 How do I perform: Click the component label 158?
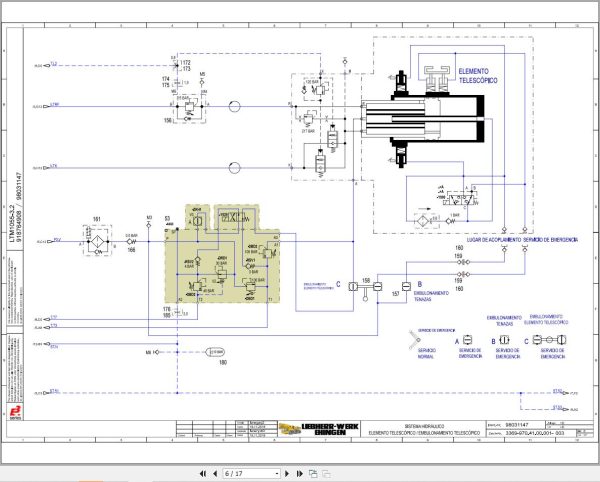click(x=366, y=280)
